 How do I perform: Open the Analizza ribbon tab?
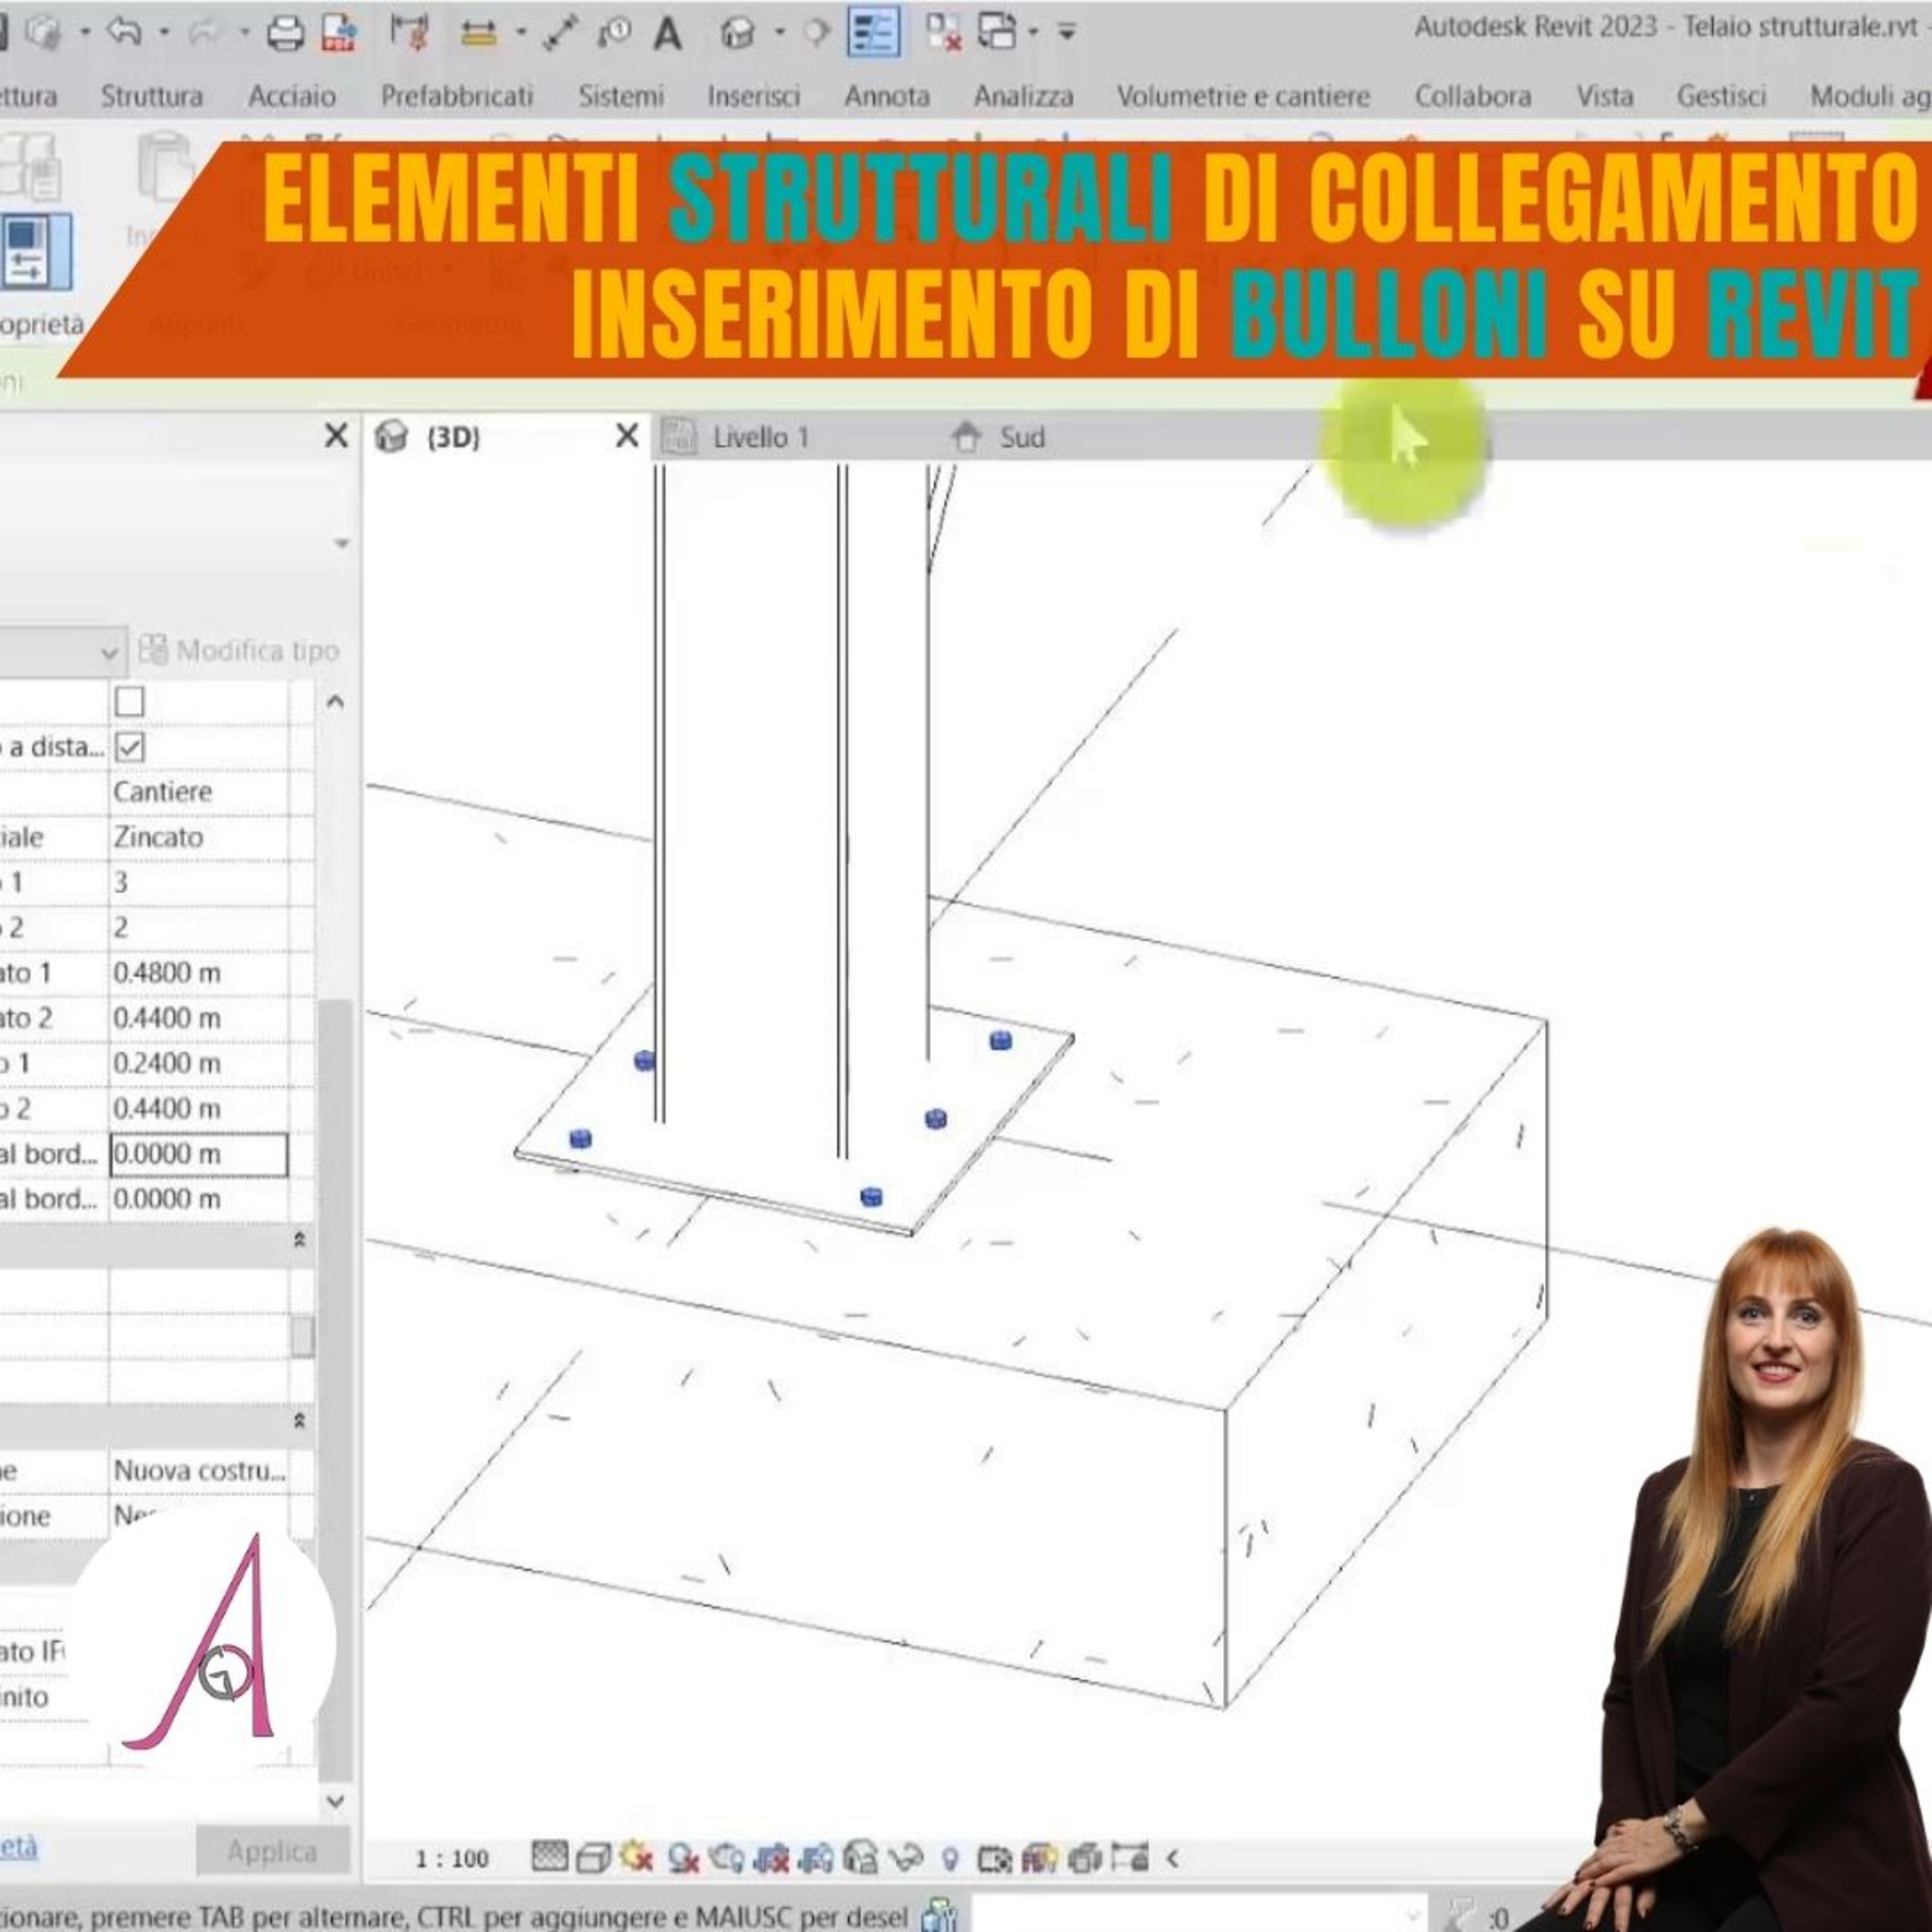pos(1023,96)
